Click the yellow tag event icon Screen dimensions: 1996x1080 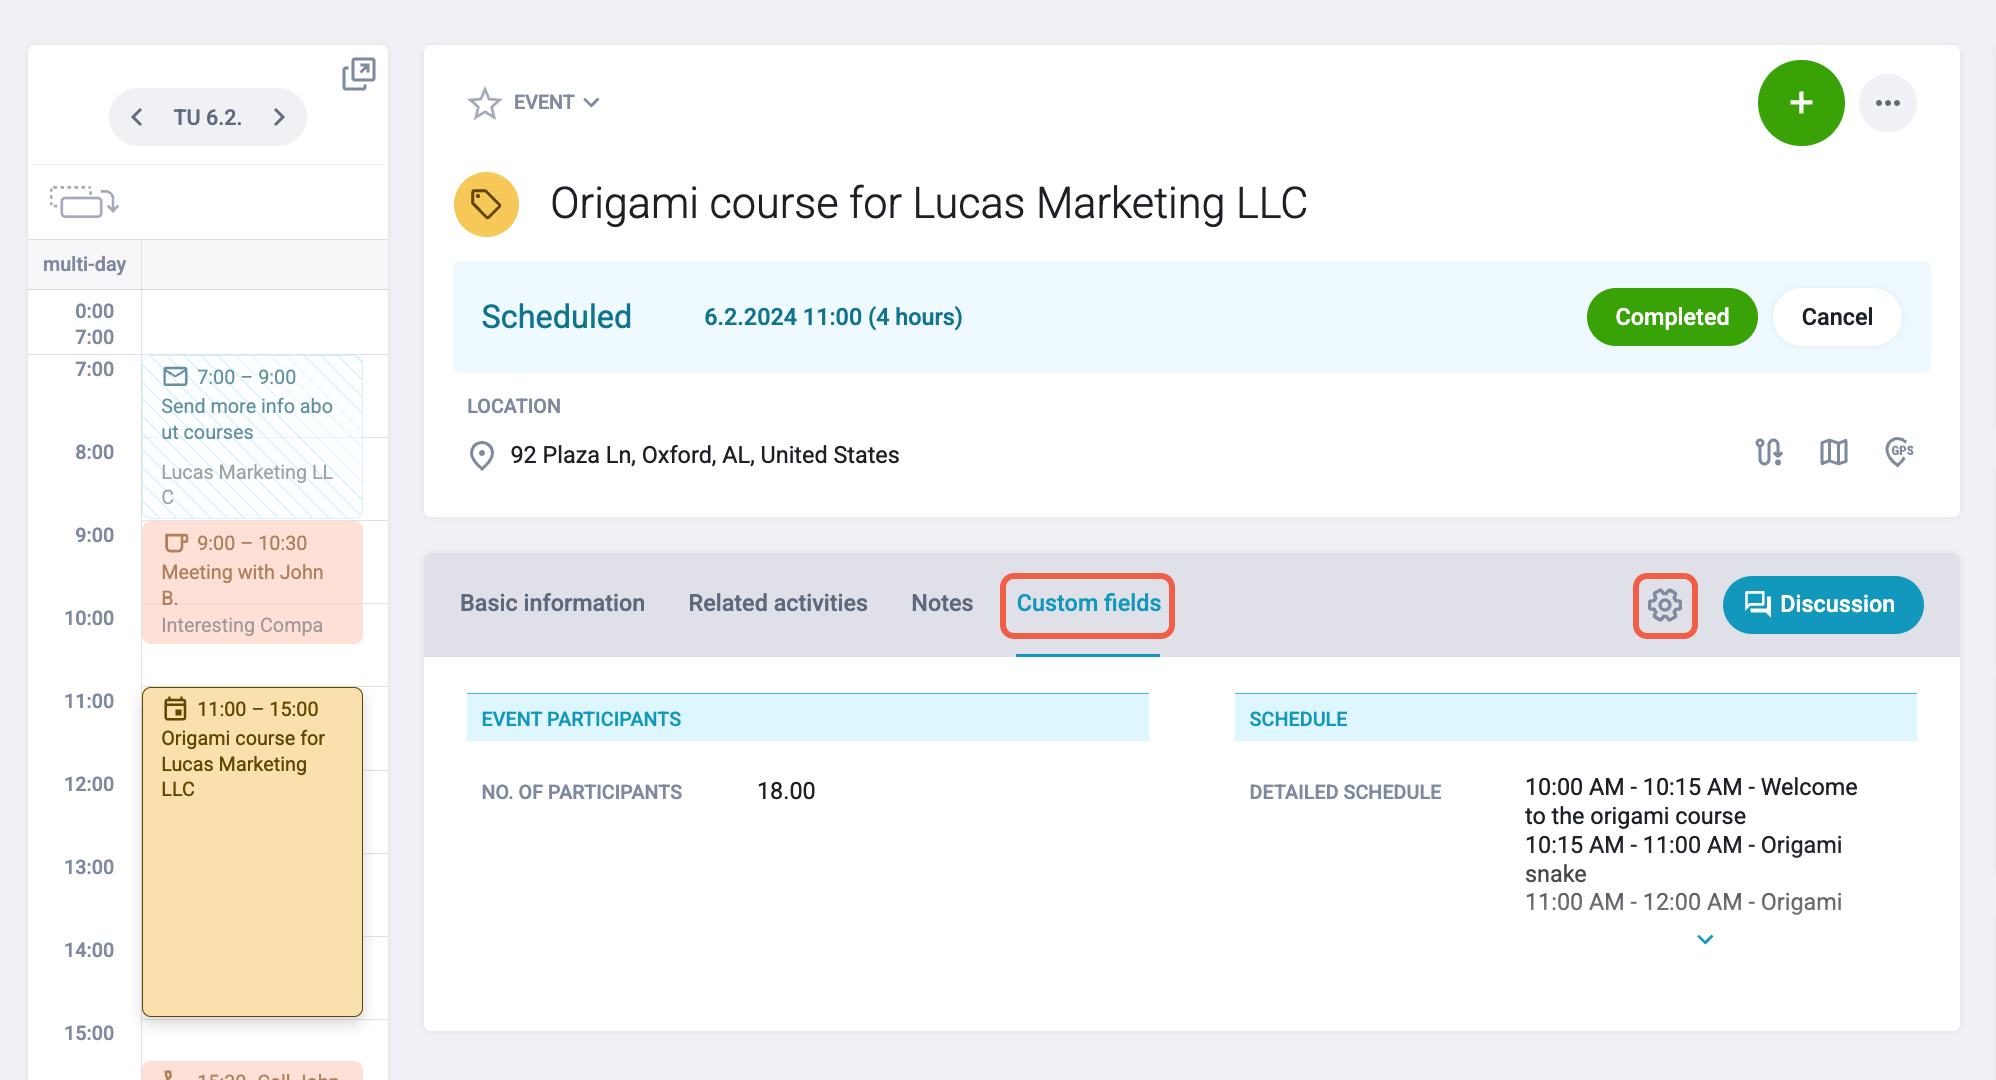(x=486, y=204)
